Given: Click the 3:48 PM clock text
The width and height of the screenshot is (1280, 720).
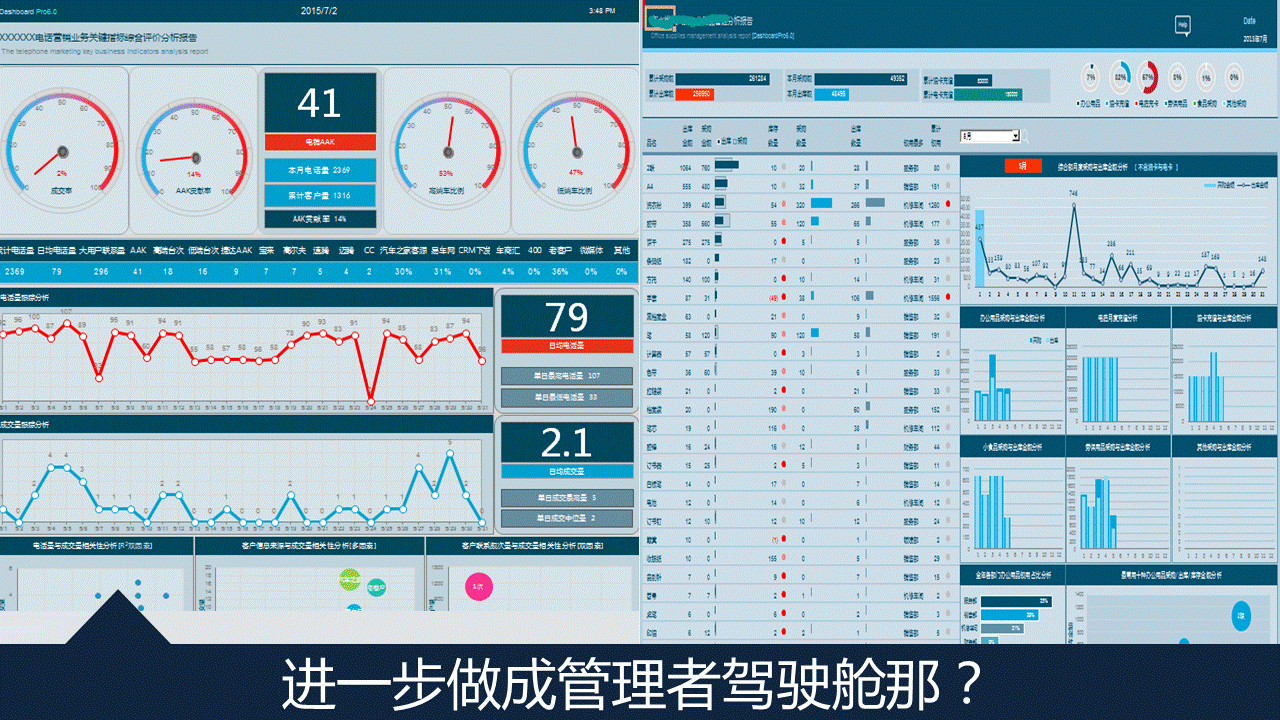Looking at the screenshot, I should [603, 11].
